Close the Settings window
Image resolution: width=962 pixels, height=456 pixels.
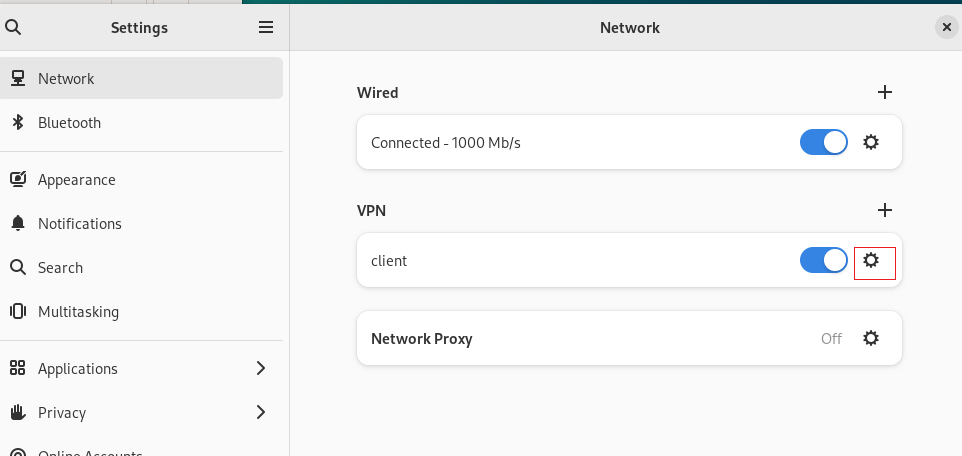tap(947, 27)
